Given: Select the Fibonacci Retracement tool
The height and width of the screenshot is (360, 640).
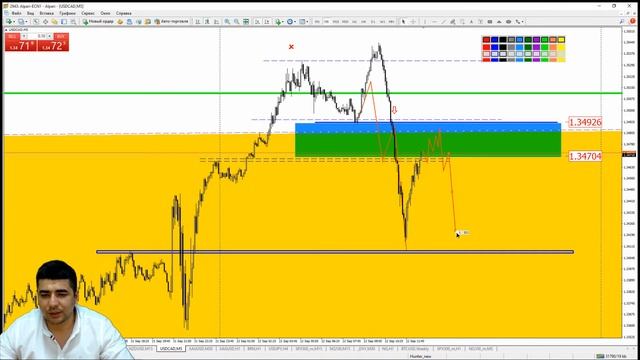Looking at the screenshot, I should point(462,21).
